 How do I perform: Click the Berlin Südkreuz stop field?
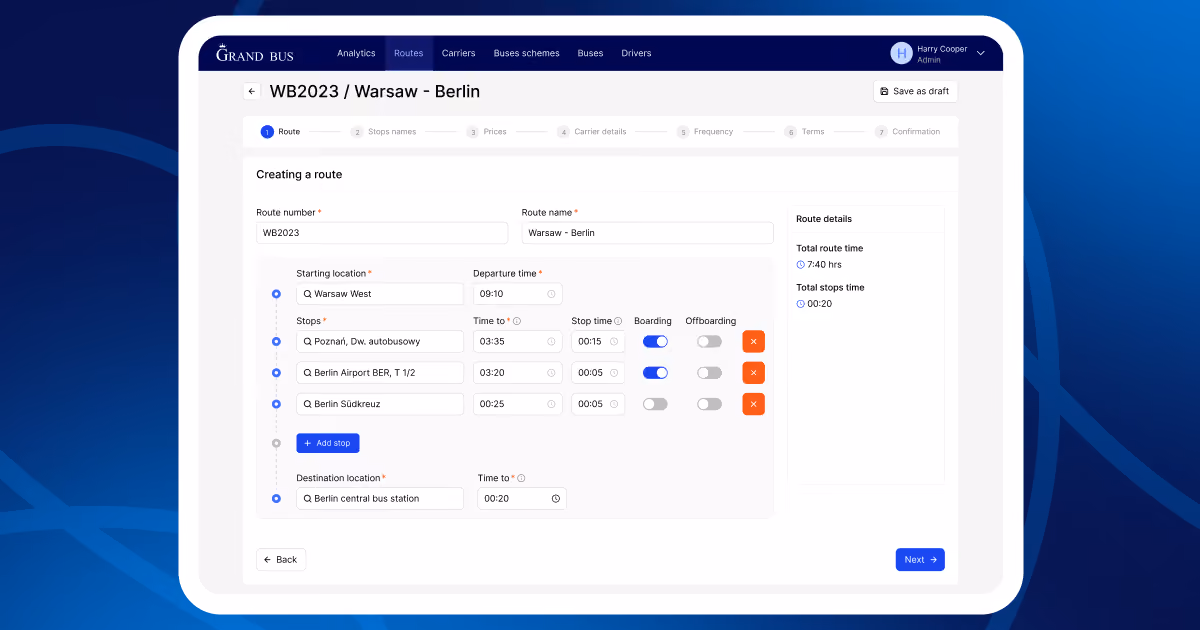click(x=380, y=404)
